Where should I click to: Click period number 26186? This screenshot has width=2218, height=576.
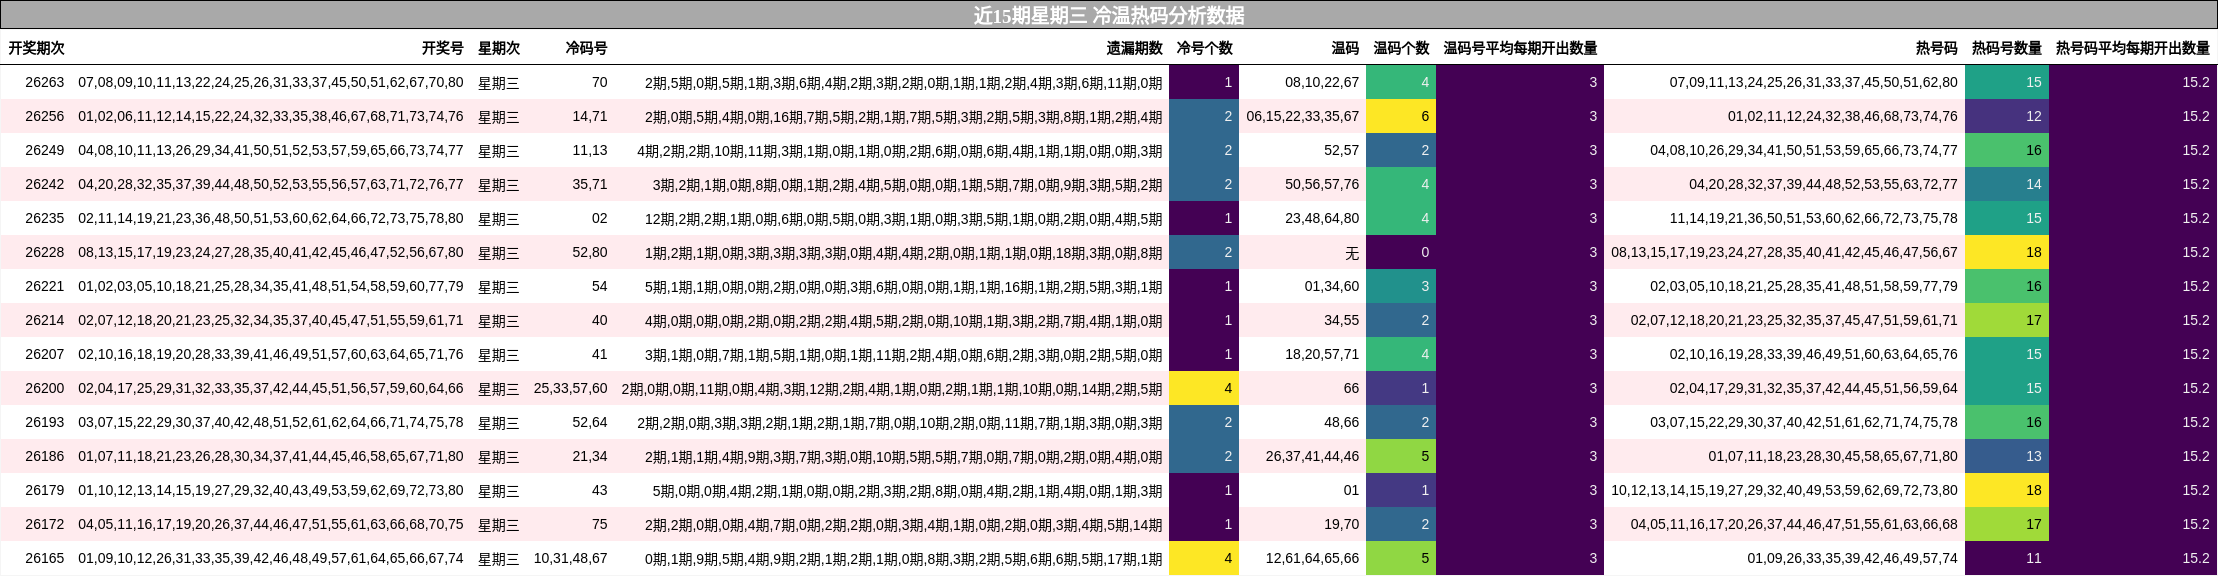click(45, 456)
